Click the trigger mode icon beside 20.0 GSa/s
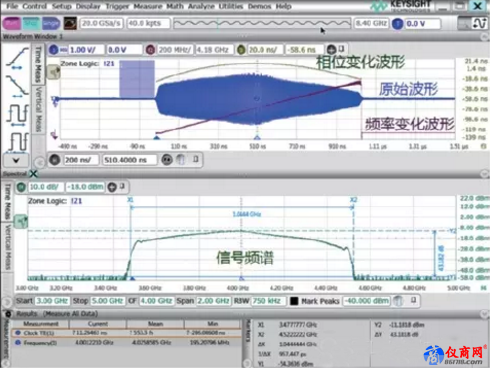This screenshot has height=368, width=490. 70,23
